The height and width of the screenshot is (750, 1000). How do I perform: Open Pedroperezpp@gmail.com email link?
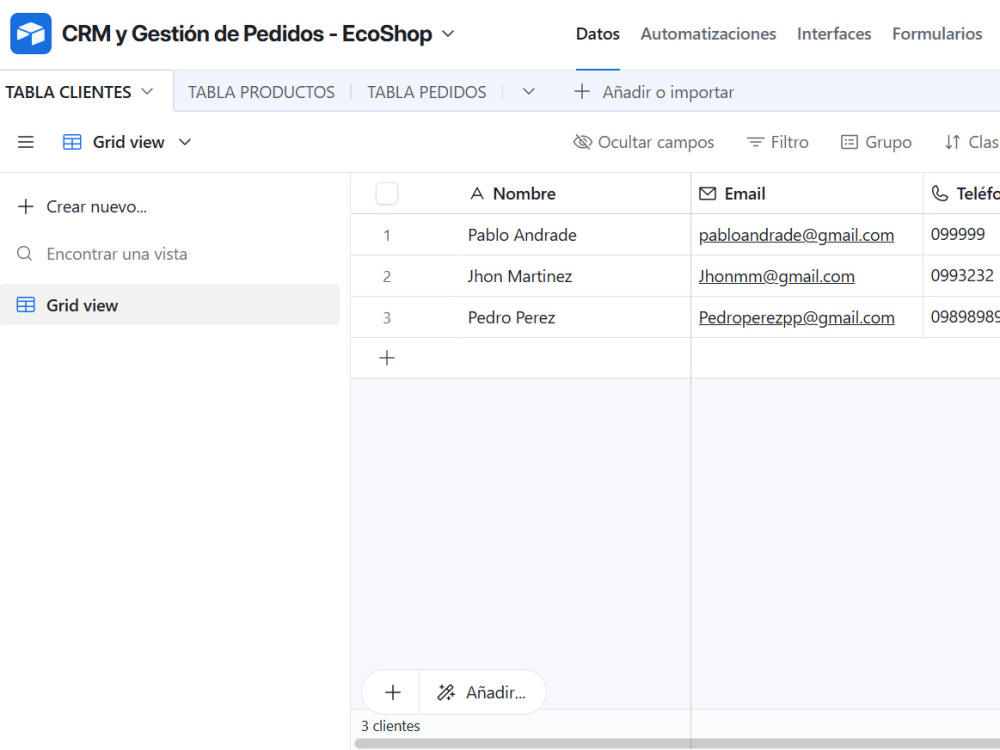coord(797,318)
